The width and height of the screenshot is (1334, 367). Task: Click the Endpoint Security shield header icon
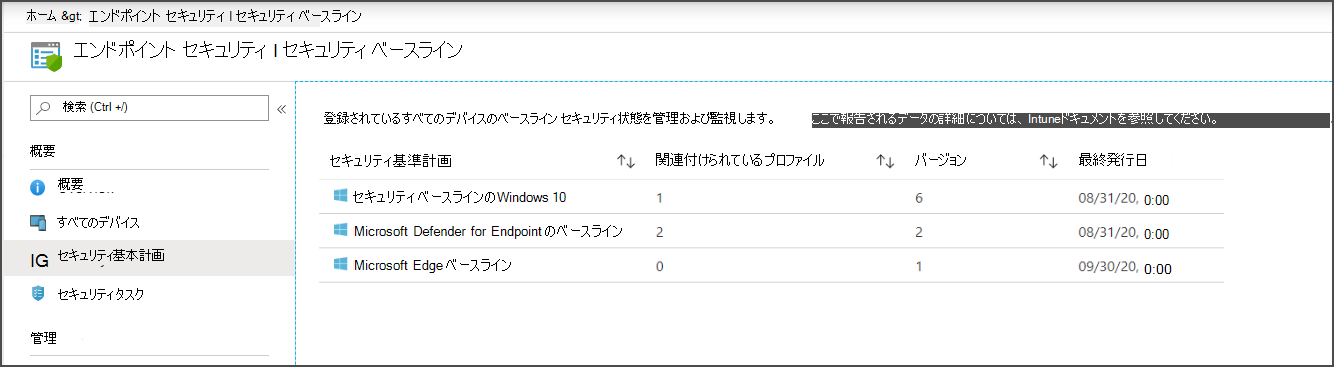coord(46,57)
